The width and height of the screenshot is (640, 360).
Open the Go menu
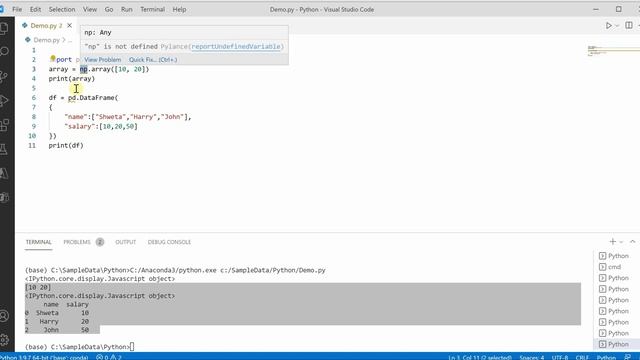click(109, 9)
